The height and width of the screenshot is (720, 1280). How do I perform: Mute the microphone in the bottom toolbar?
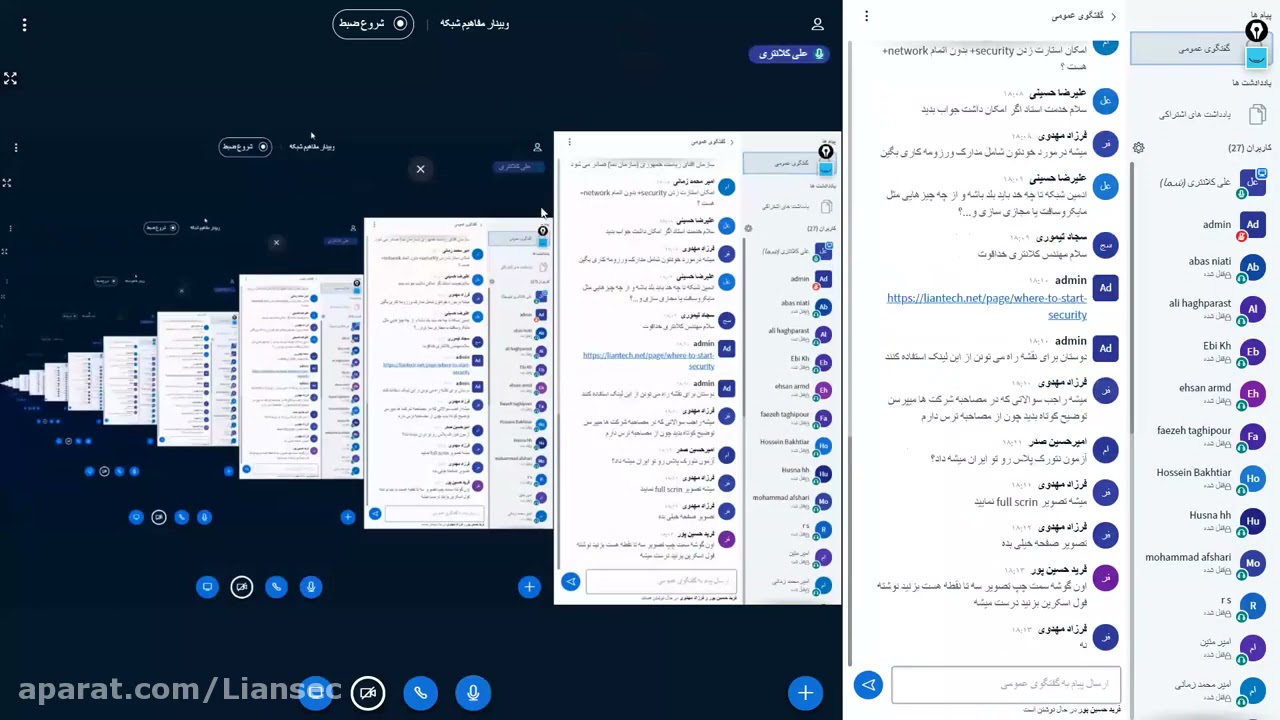pos(473,692)
